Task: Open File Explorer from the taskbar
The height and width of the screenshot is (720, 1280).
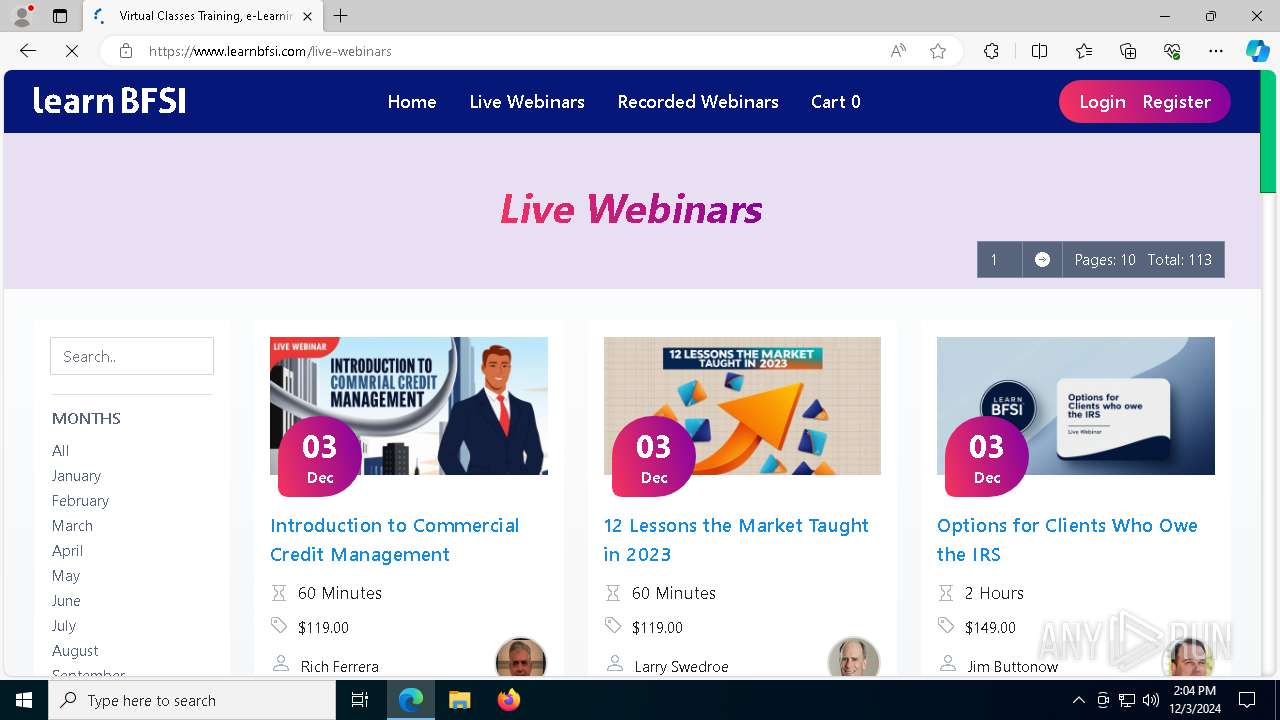Action: pyautogui.click(x=459, y=700)
